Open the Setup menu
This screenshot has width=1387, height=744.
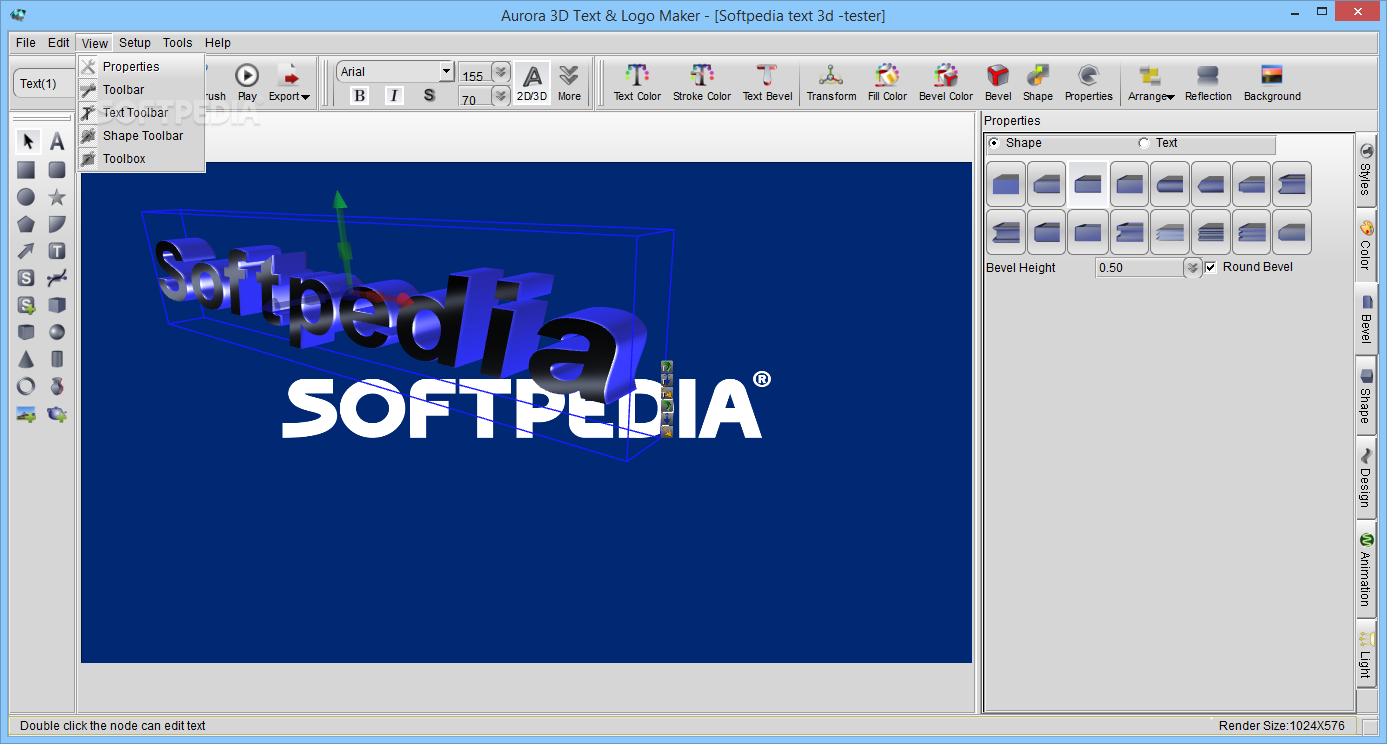[x=135, y=43]
